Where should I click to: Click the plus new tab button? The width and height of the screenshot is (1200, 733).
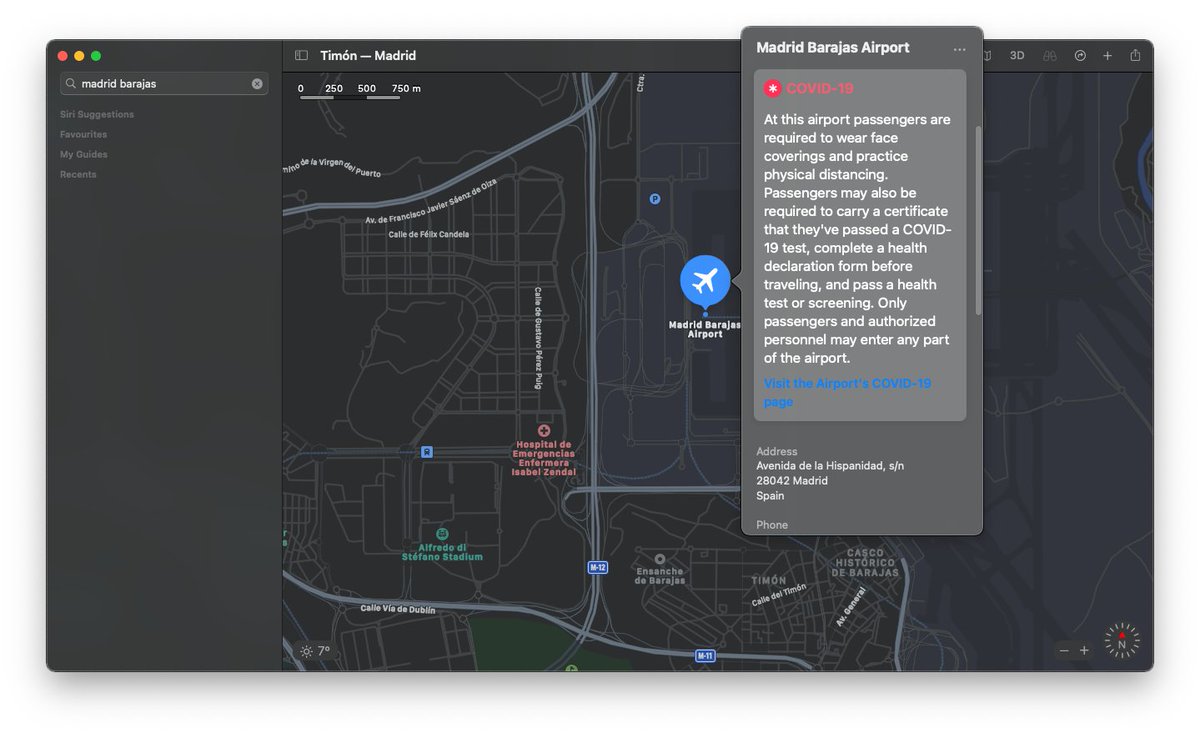(1107, 56)
